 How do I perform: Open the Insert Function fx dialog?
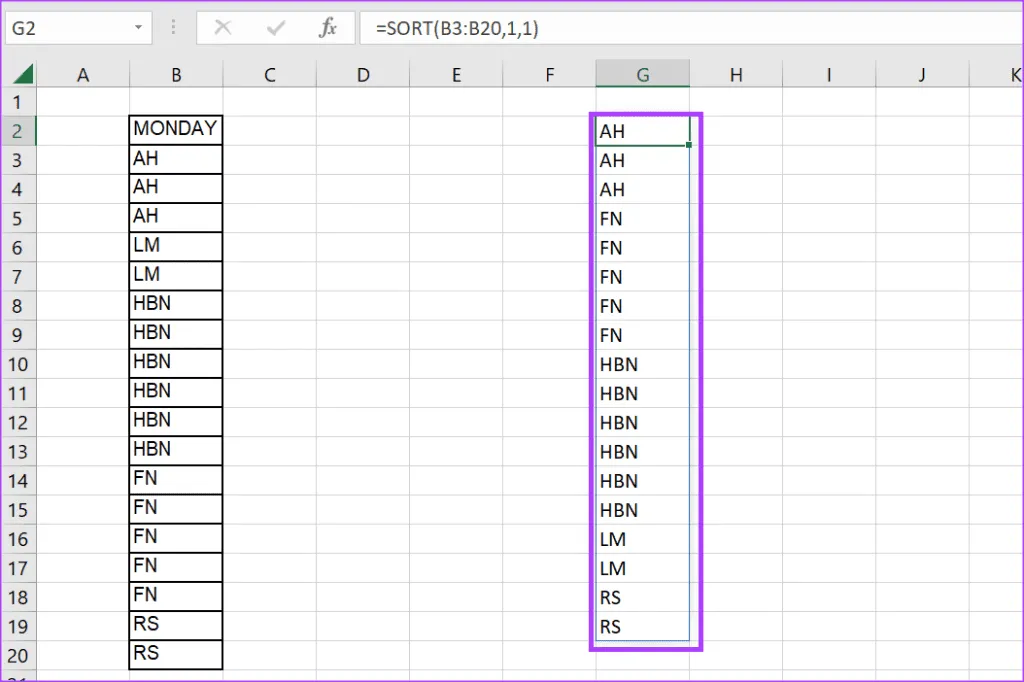click(x=328, y=29)
